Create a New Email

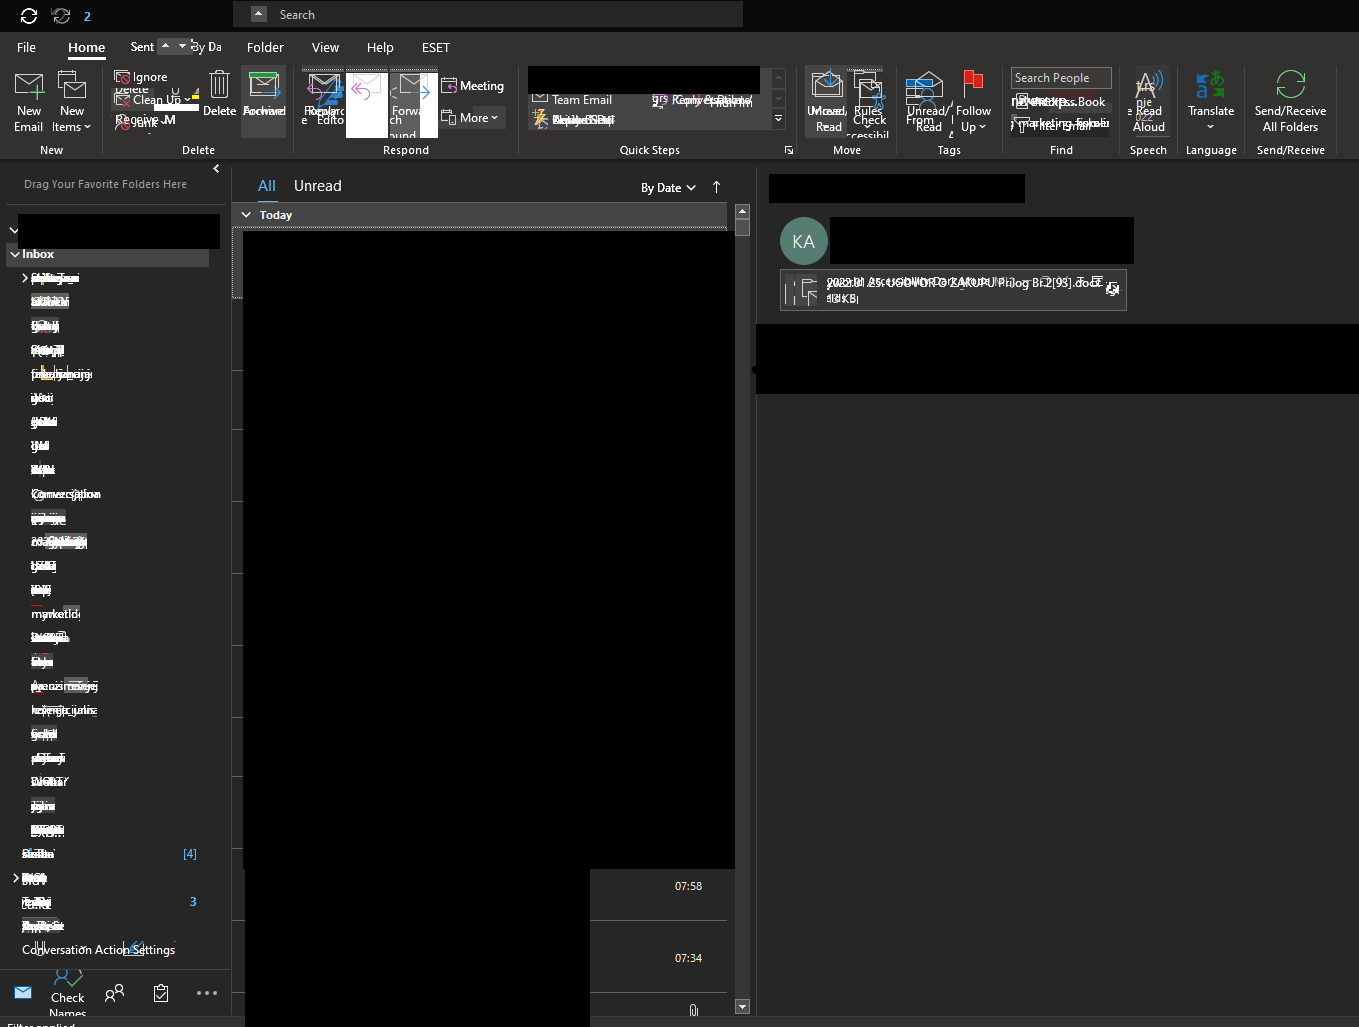(x=29, y=102)
